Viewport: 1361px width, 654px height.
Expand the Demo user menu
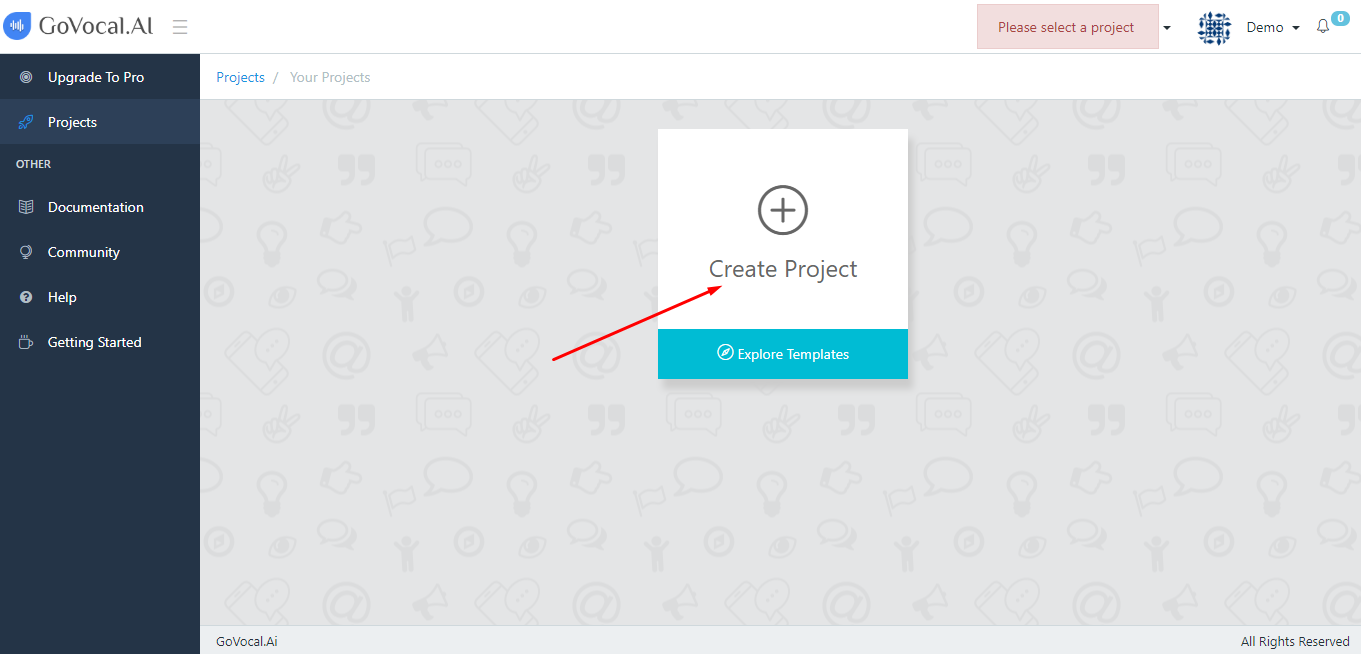[x=1273, y=27]
